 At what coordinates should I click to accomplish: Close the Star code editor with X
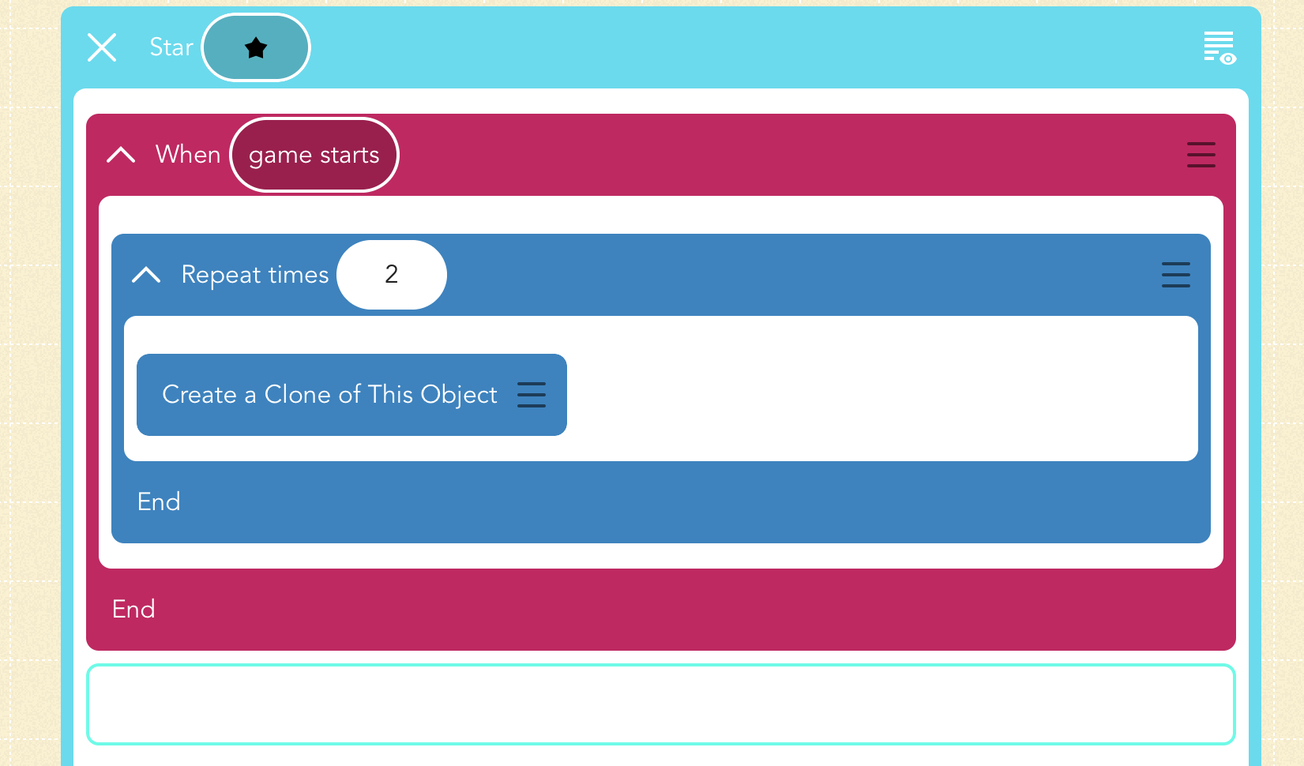(102, 47)
